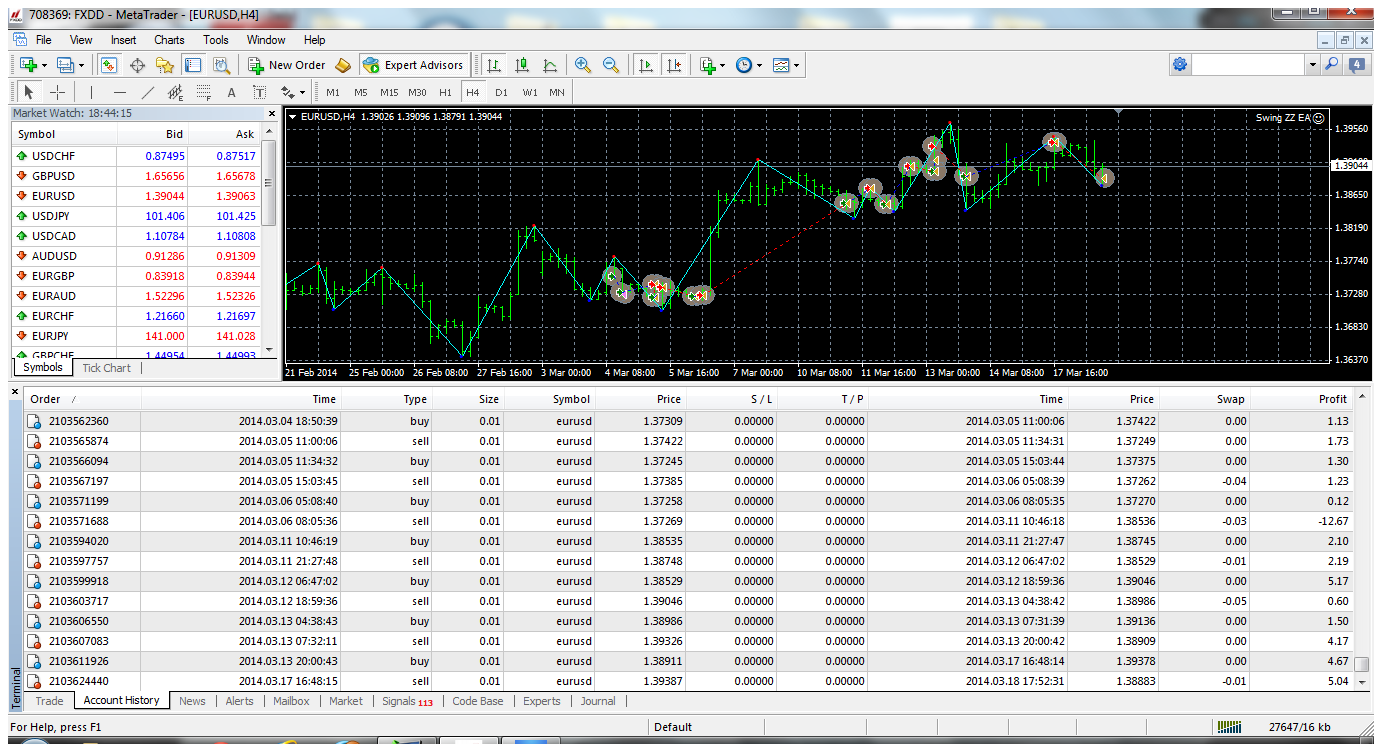Screen dimensions: 1382x744
Task: Select the Crosshair cursor tool
Action: click(x=57, y=92)
